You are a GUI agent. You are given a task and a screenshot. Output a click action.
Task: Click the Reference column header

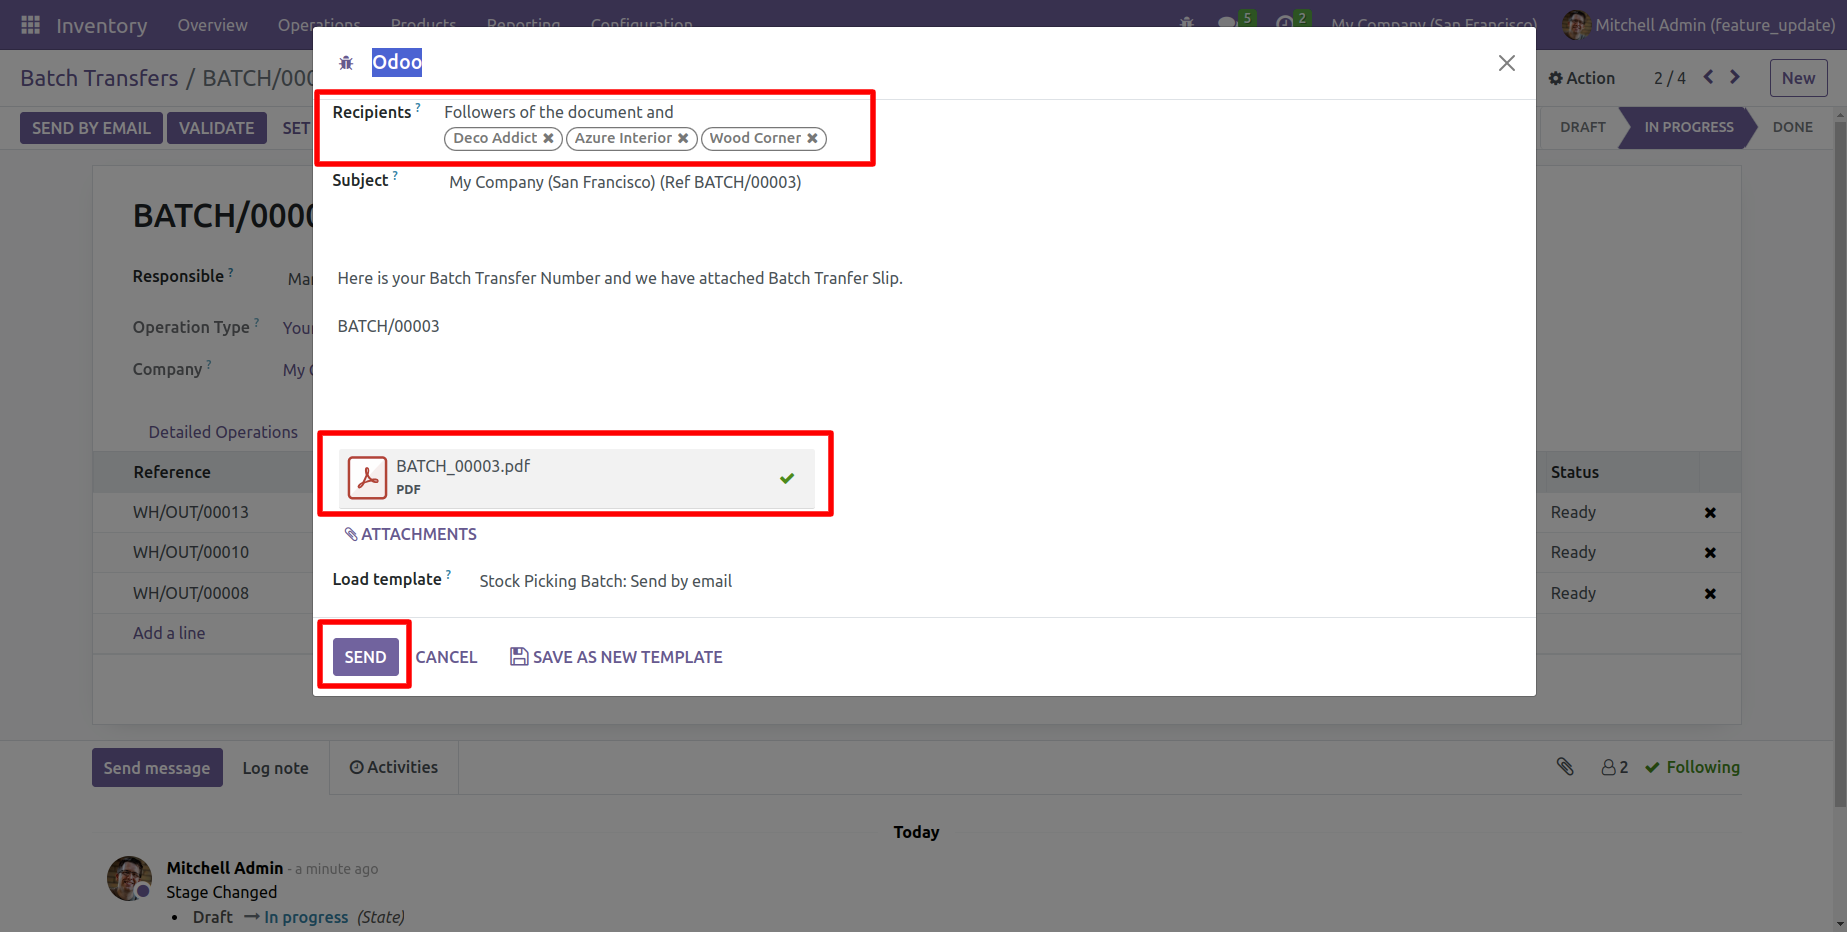point(172,472)
